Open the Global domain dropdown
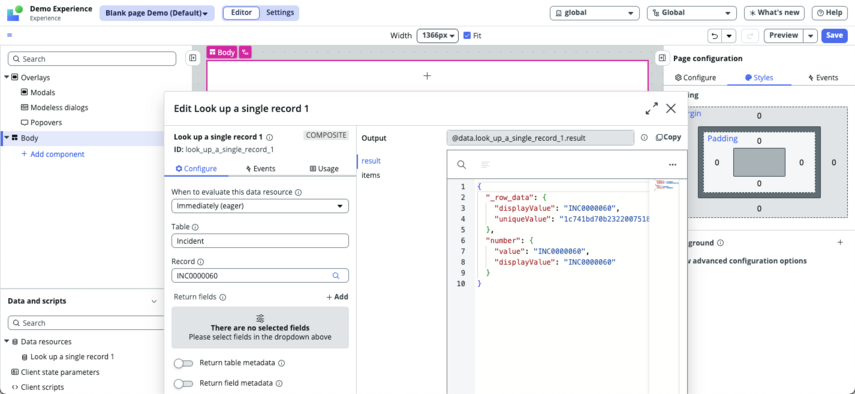Screen dimensions: 855x394 coord(691,13)
